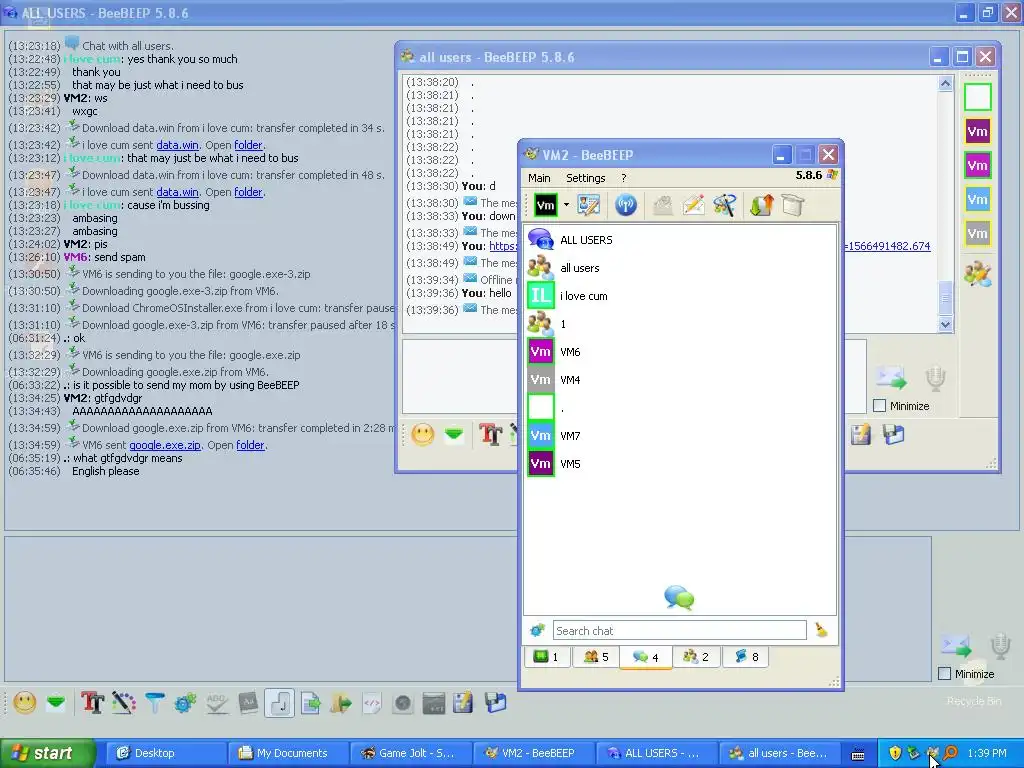Open font TT icon in all users window
Viewport: 1024px width, 768px height.
tap(490, 435)
